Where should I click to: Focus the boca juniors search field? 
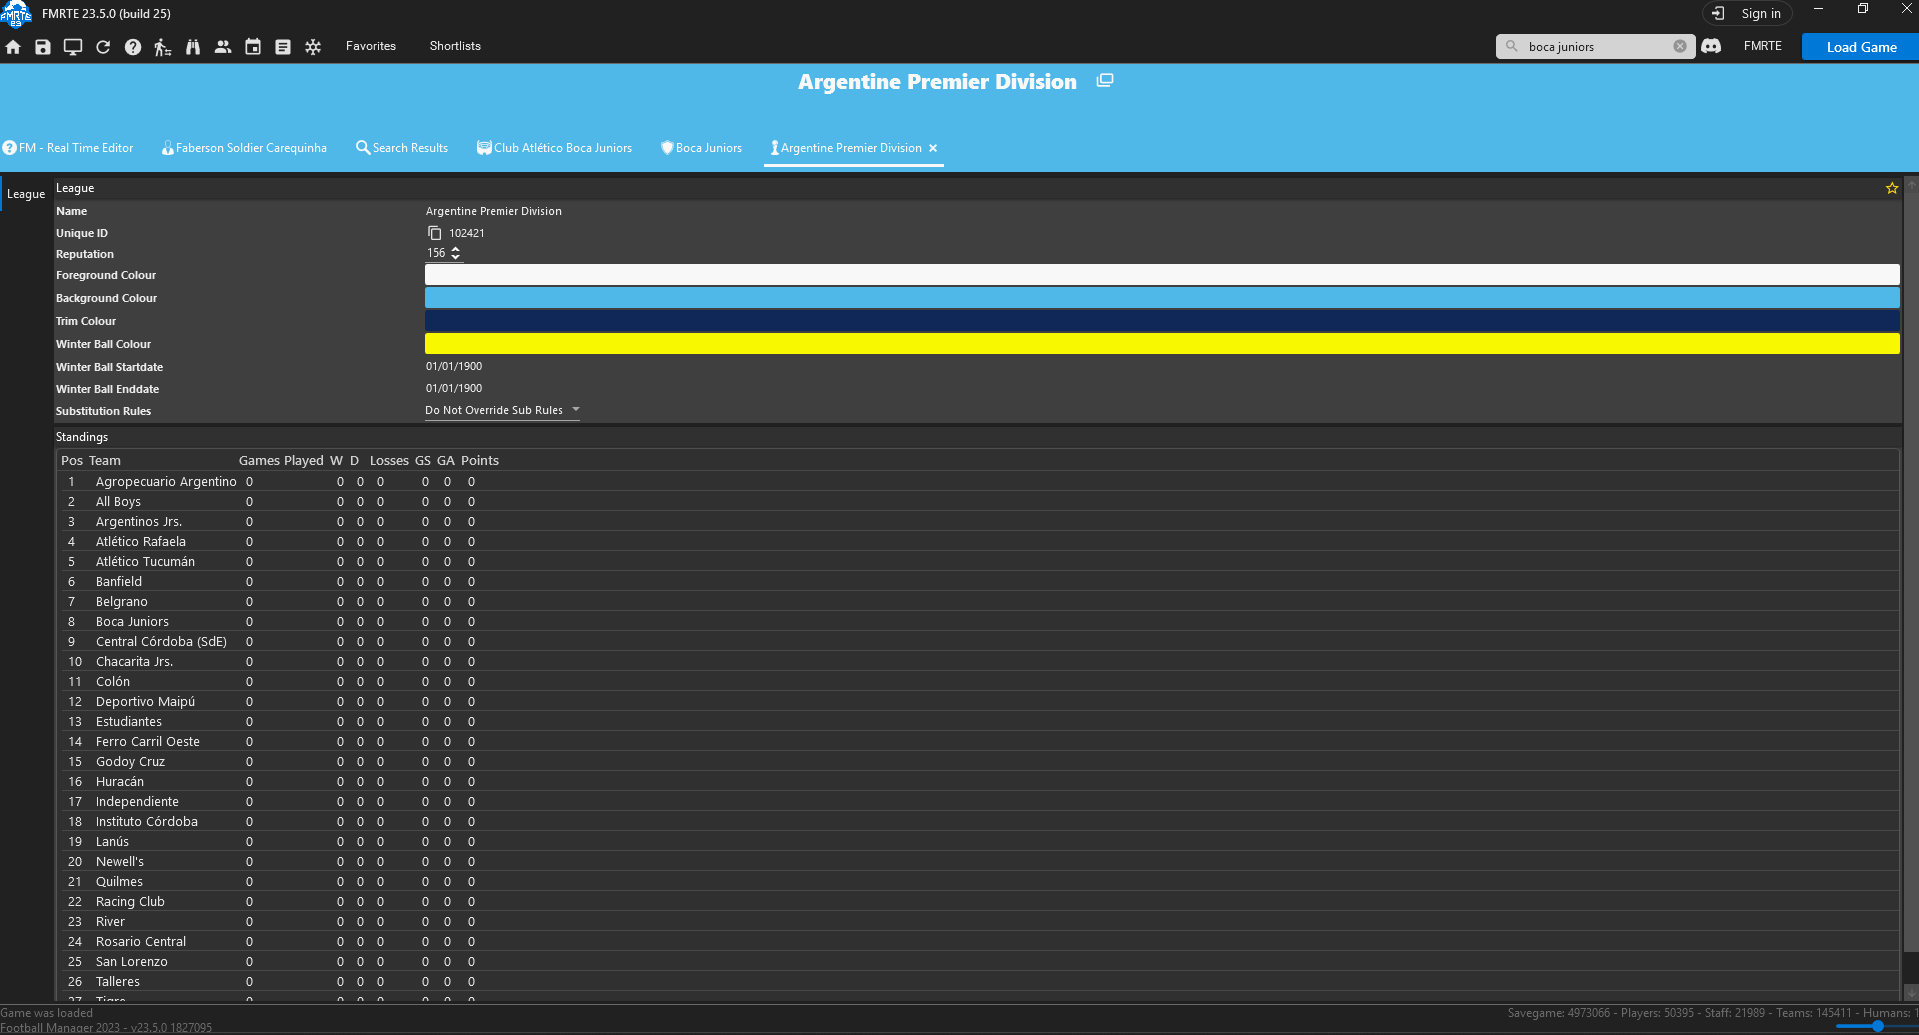point(1596,47)
